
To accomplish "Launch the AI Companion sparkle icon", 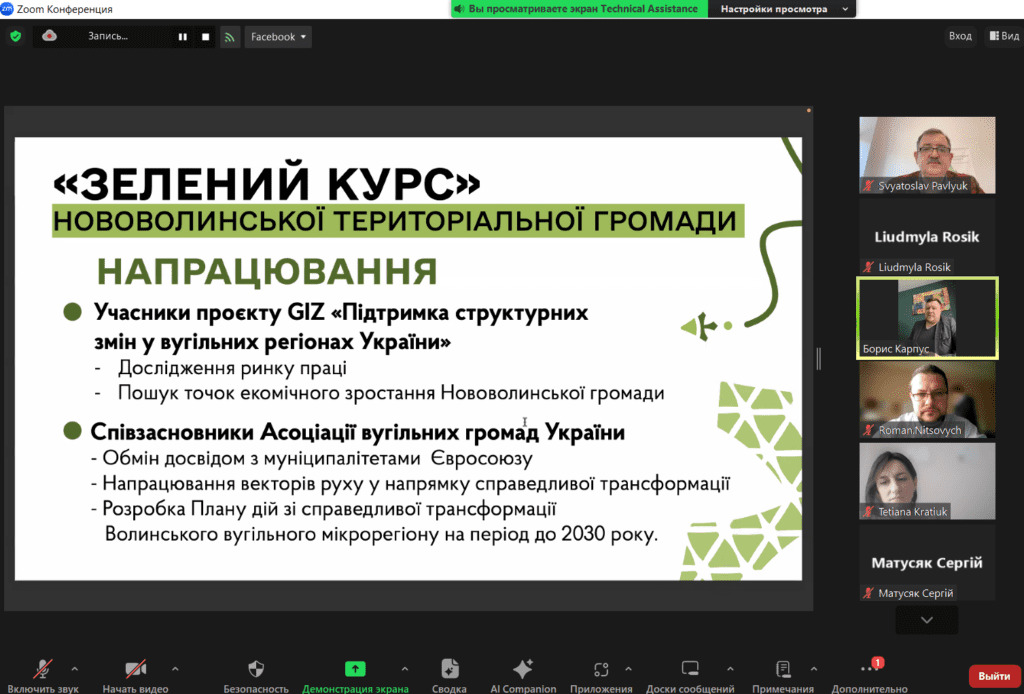I will pos(522,669).
